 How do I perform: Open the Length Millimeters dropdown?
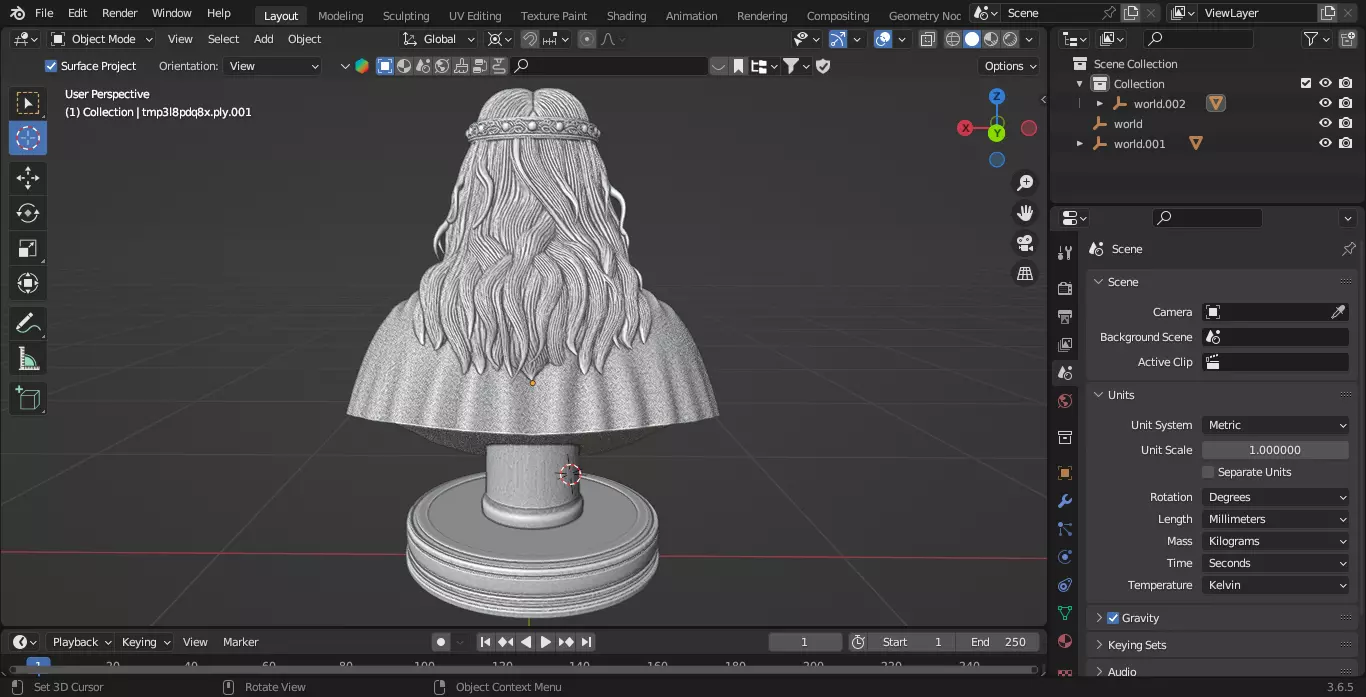(1275, 519)
